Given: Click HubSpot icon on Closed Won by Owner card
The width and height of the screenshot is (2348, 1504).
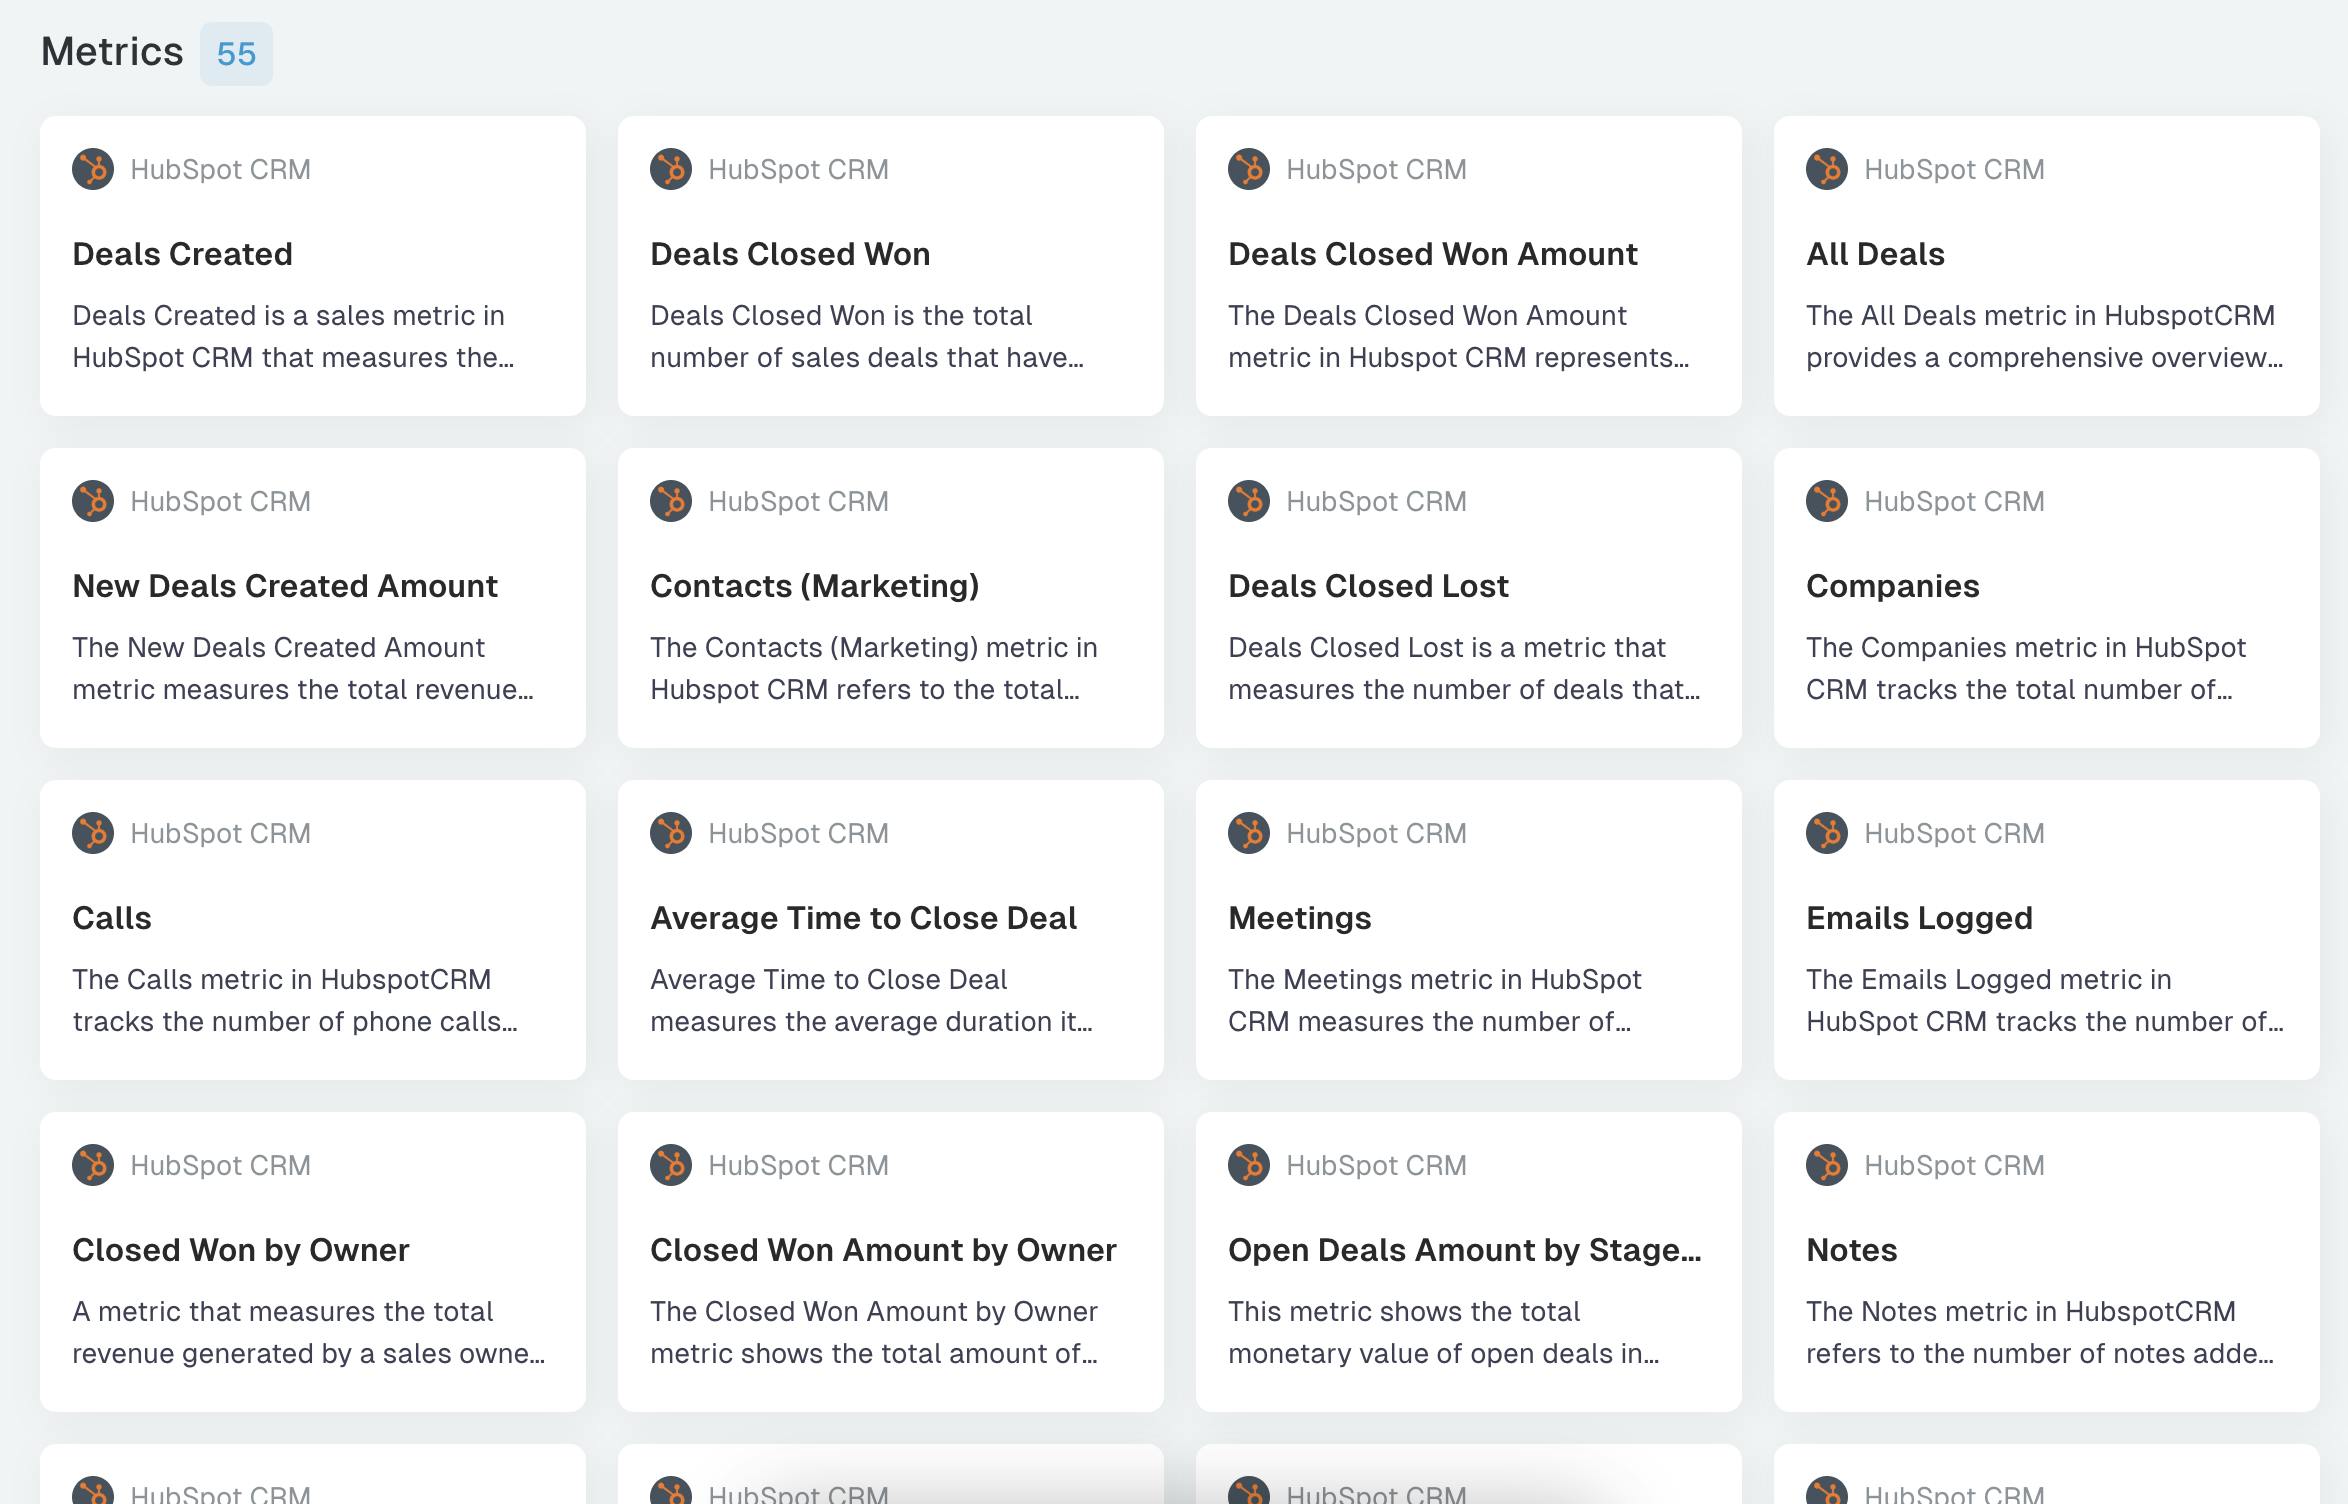Looking at the screenshot, I should coord(93,1165).
